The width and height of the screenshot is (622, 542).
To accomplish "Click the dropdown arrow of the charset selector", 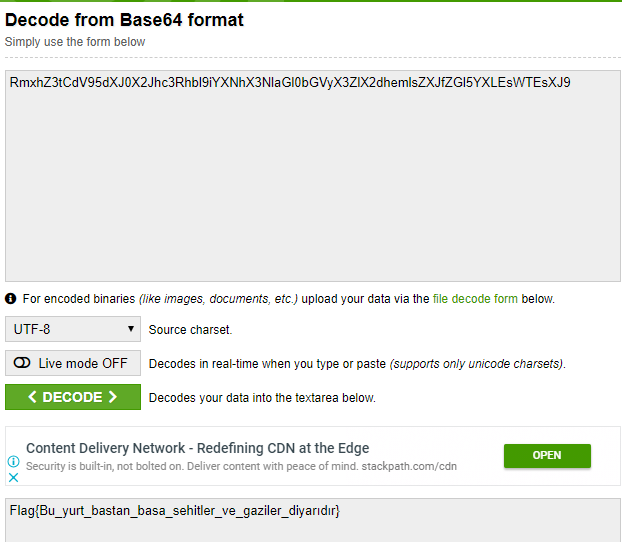I will coord(131,329).
